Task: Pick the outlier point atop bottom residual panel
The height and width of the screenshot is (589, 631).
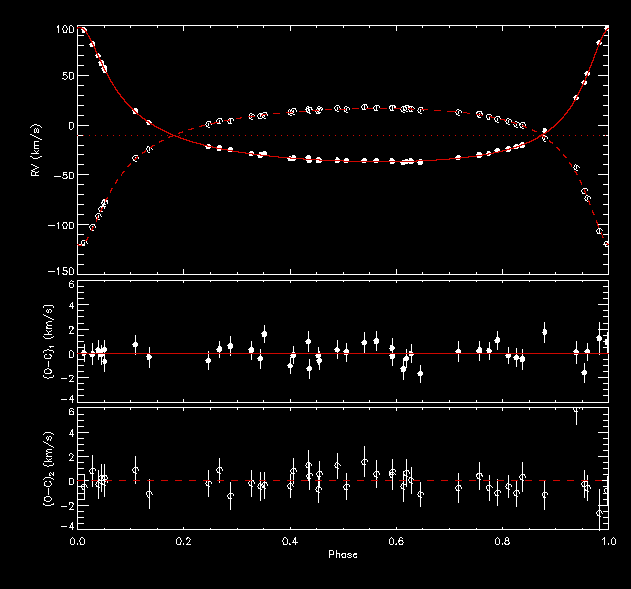Action: 576,410
